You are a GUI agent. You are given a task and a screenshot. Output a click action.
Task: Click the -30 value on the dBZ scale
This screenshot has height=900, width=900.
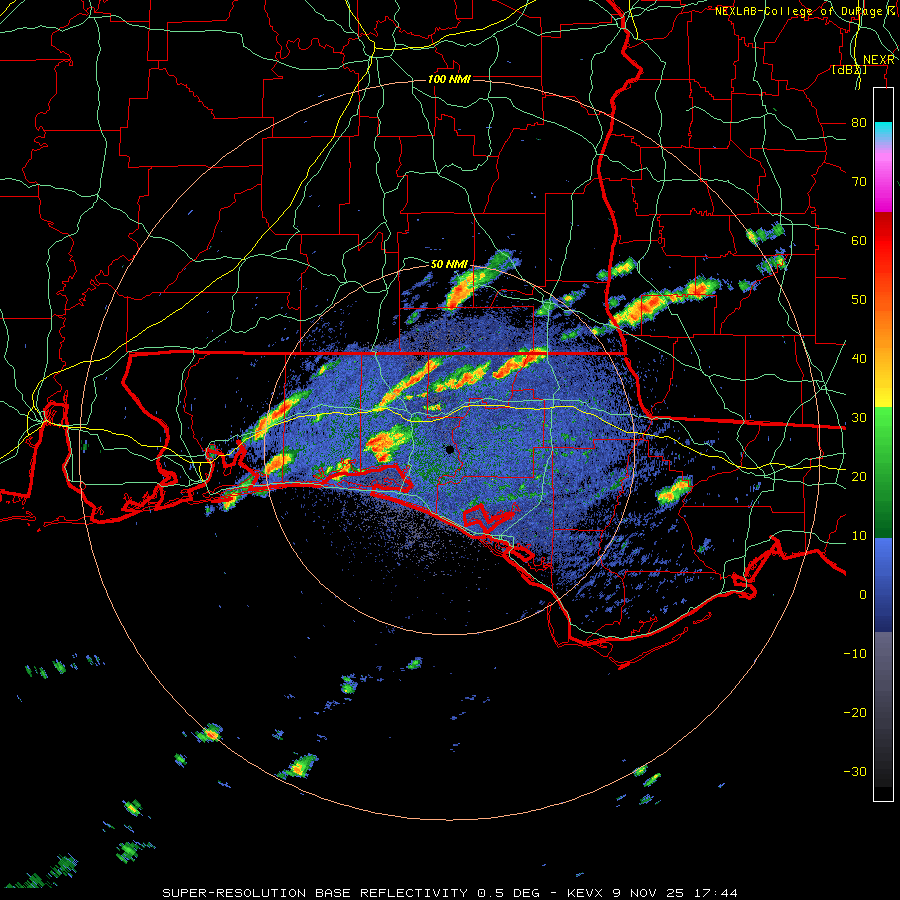(855, 772)
